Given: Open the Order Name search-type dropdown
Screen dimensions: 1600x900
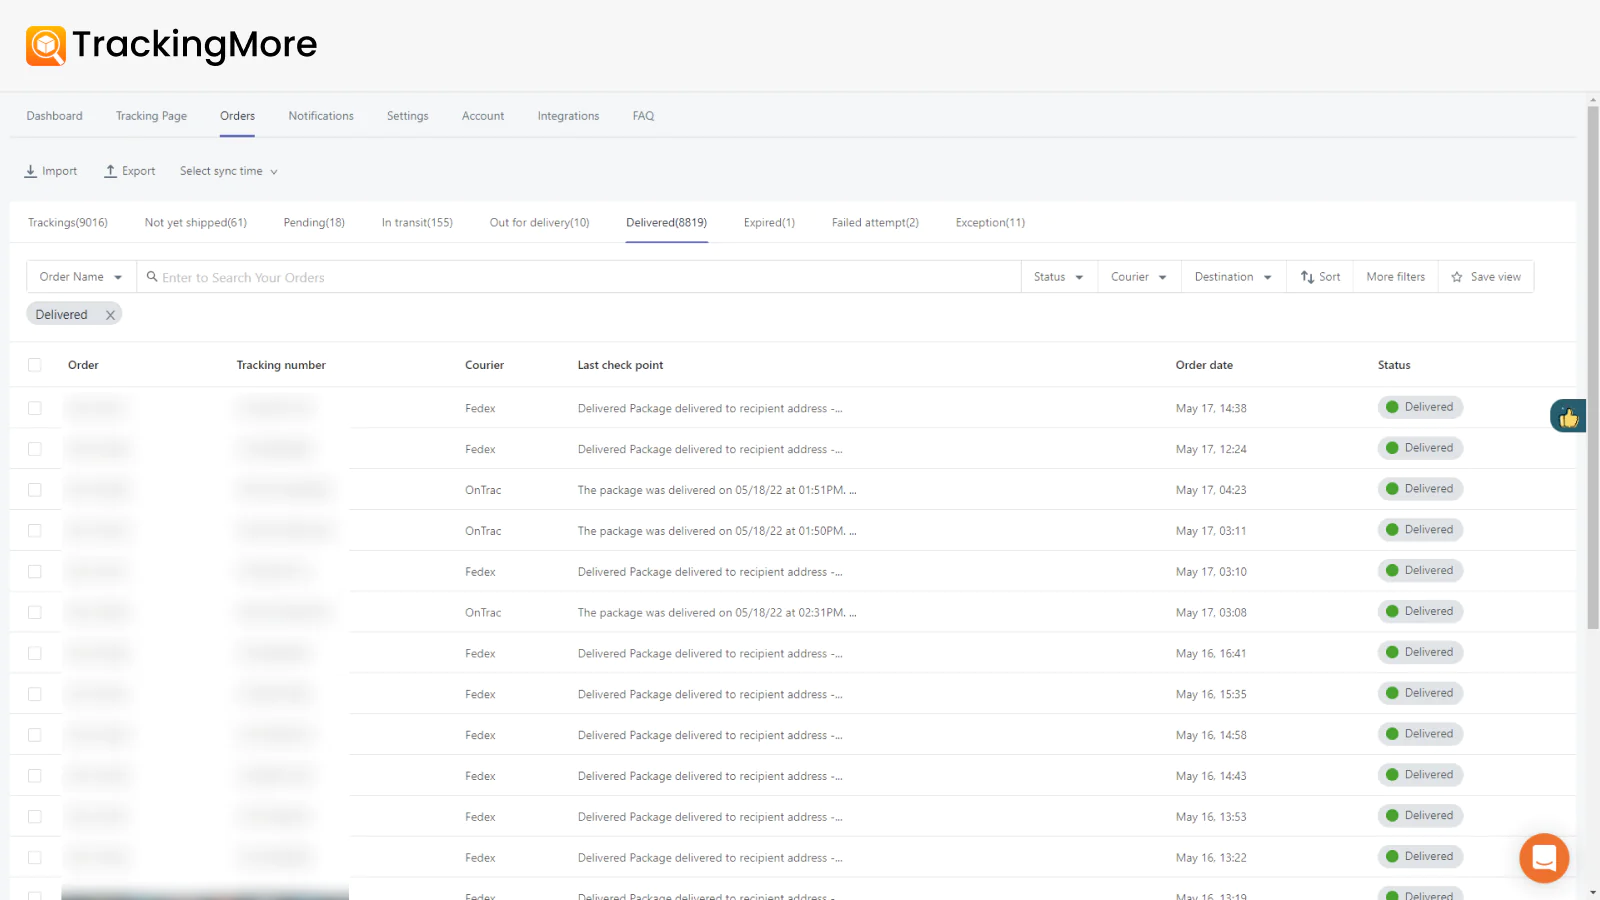Looking at the screenshot, I should click(x=80, y=277).
